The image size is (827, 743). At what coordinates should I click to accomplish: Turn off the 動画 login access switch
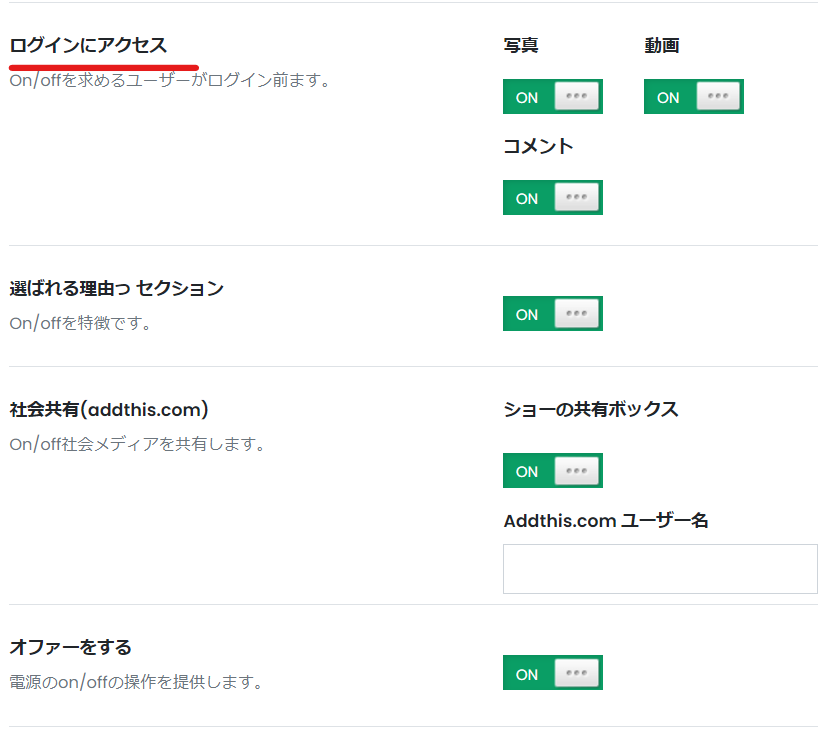694,97
